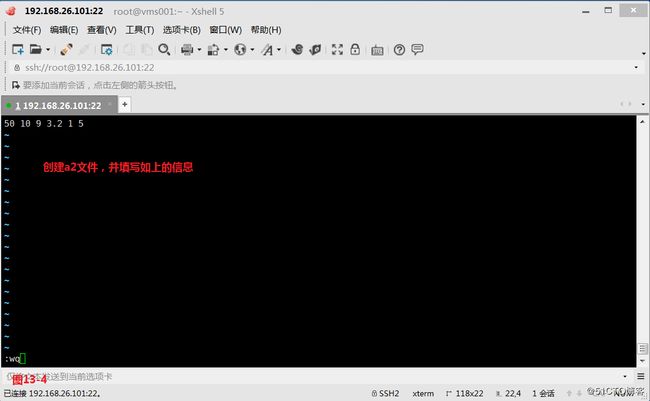This screenshot has height=401, width=650.
Task: Expand the Font dropdown arrow
Action: click(x=279, y=50)
